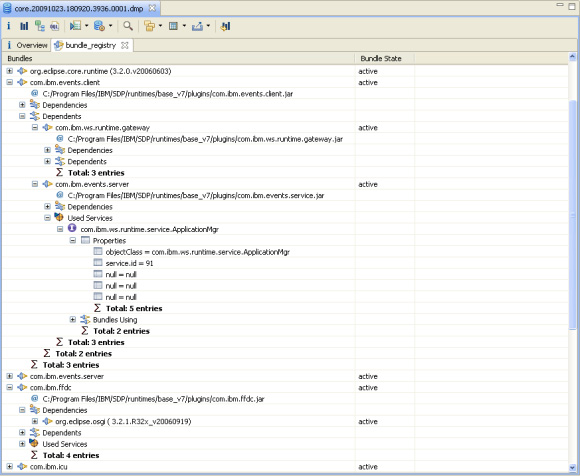Screen dimensions: 580x476
Task: Expand Dependents under com.ibm.ffdc
Action: [x=22, y=433]
